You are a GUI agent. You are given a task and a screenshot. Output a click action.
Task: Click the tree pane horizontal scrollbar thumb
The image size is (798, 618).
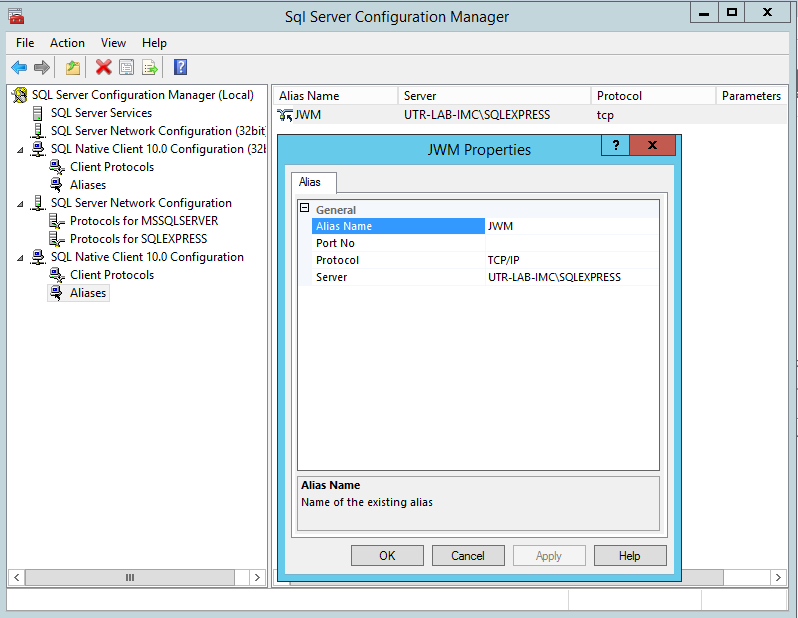tap(130, 577)
